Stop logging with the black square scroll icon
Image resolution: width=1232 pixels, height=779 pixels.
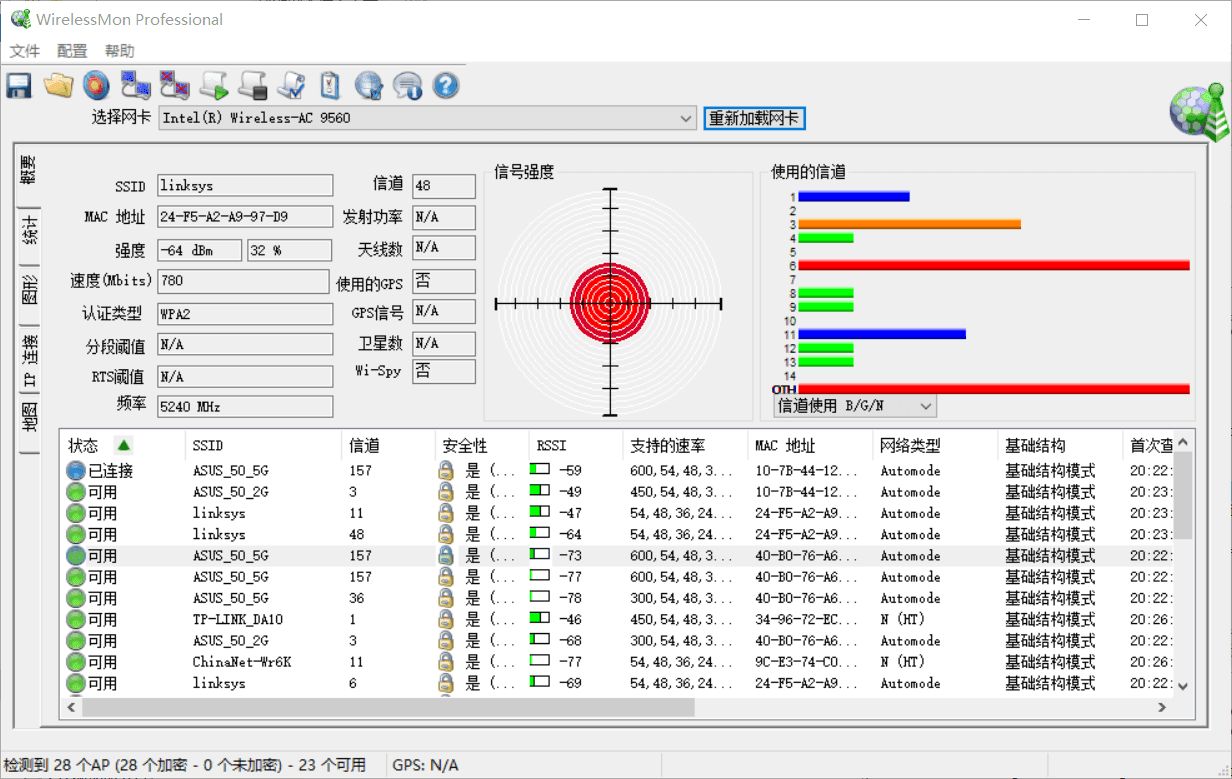point(252,86)
